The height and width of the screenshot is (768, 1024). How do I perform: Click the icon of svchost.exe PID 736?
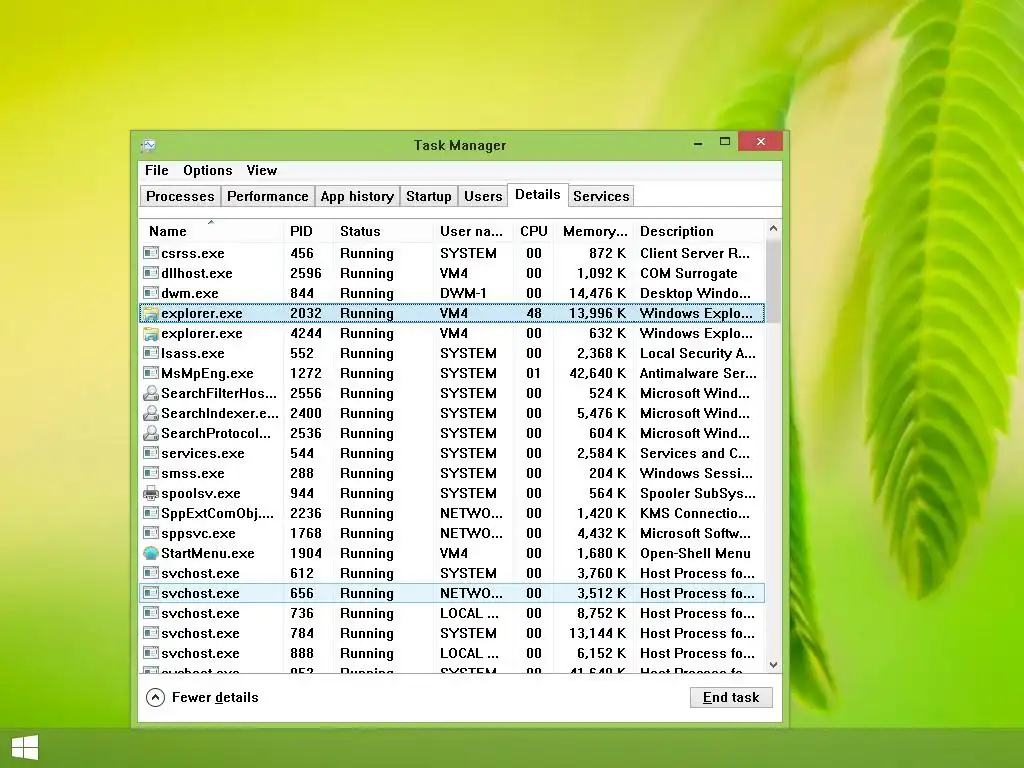[x=151, y=613]
